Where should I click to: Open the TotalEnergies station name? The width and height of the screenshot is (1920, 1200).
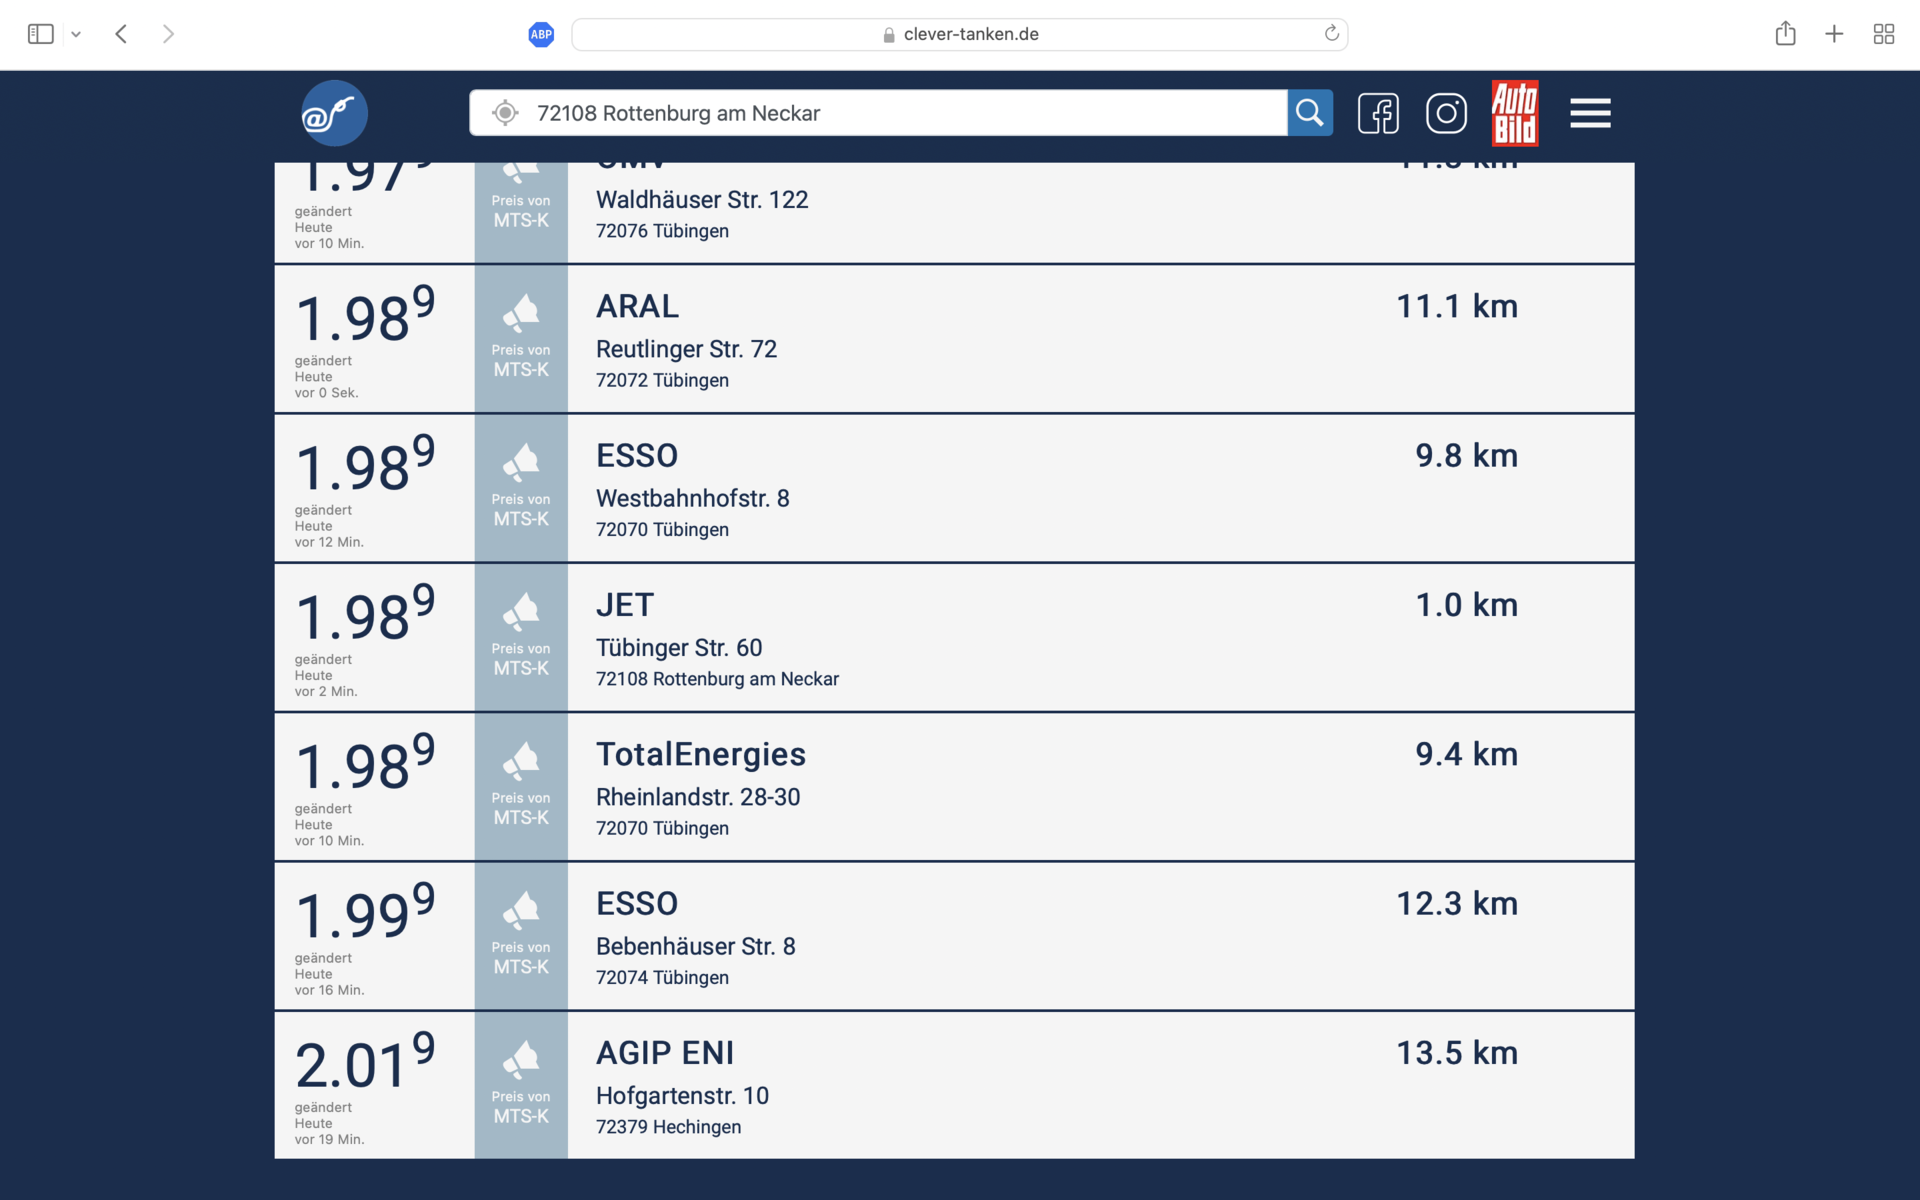(x=701, y=754)
